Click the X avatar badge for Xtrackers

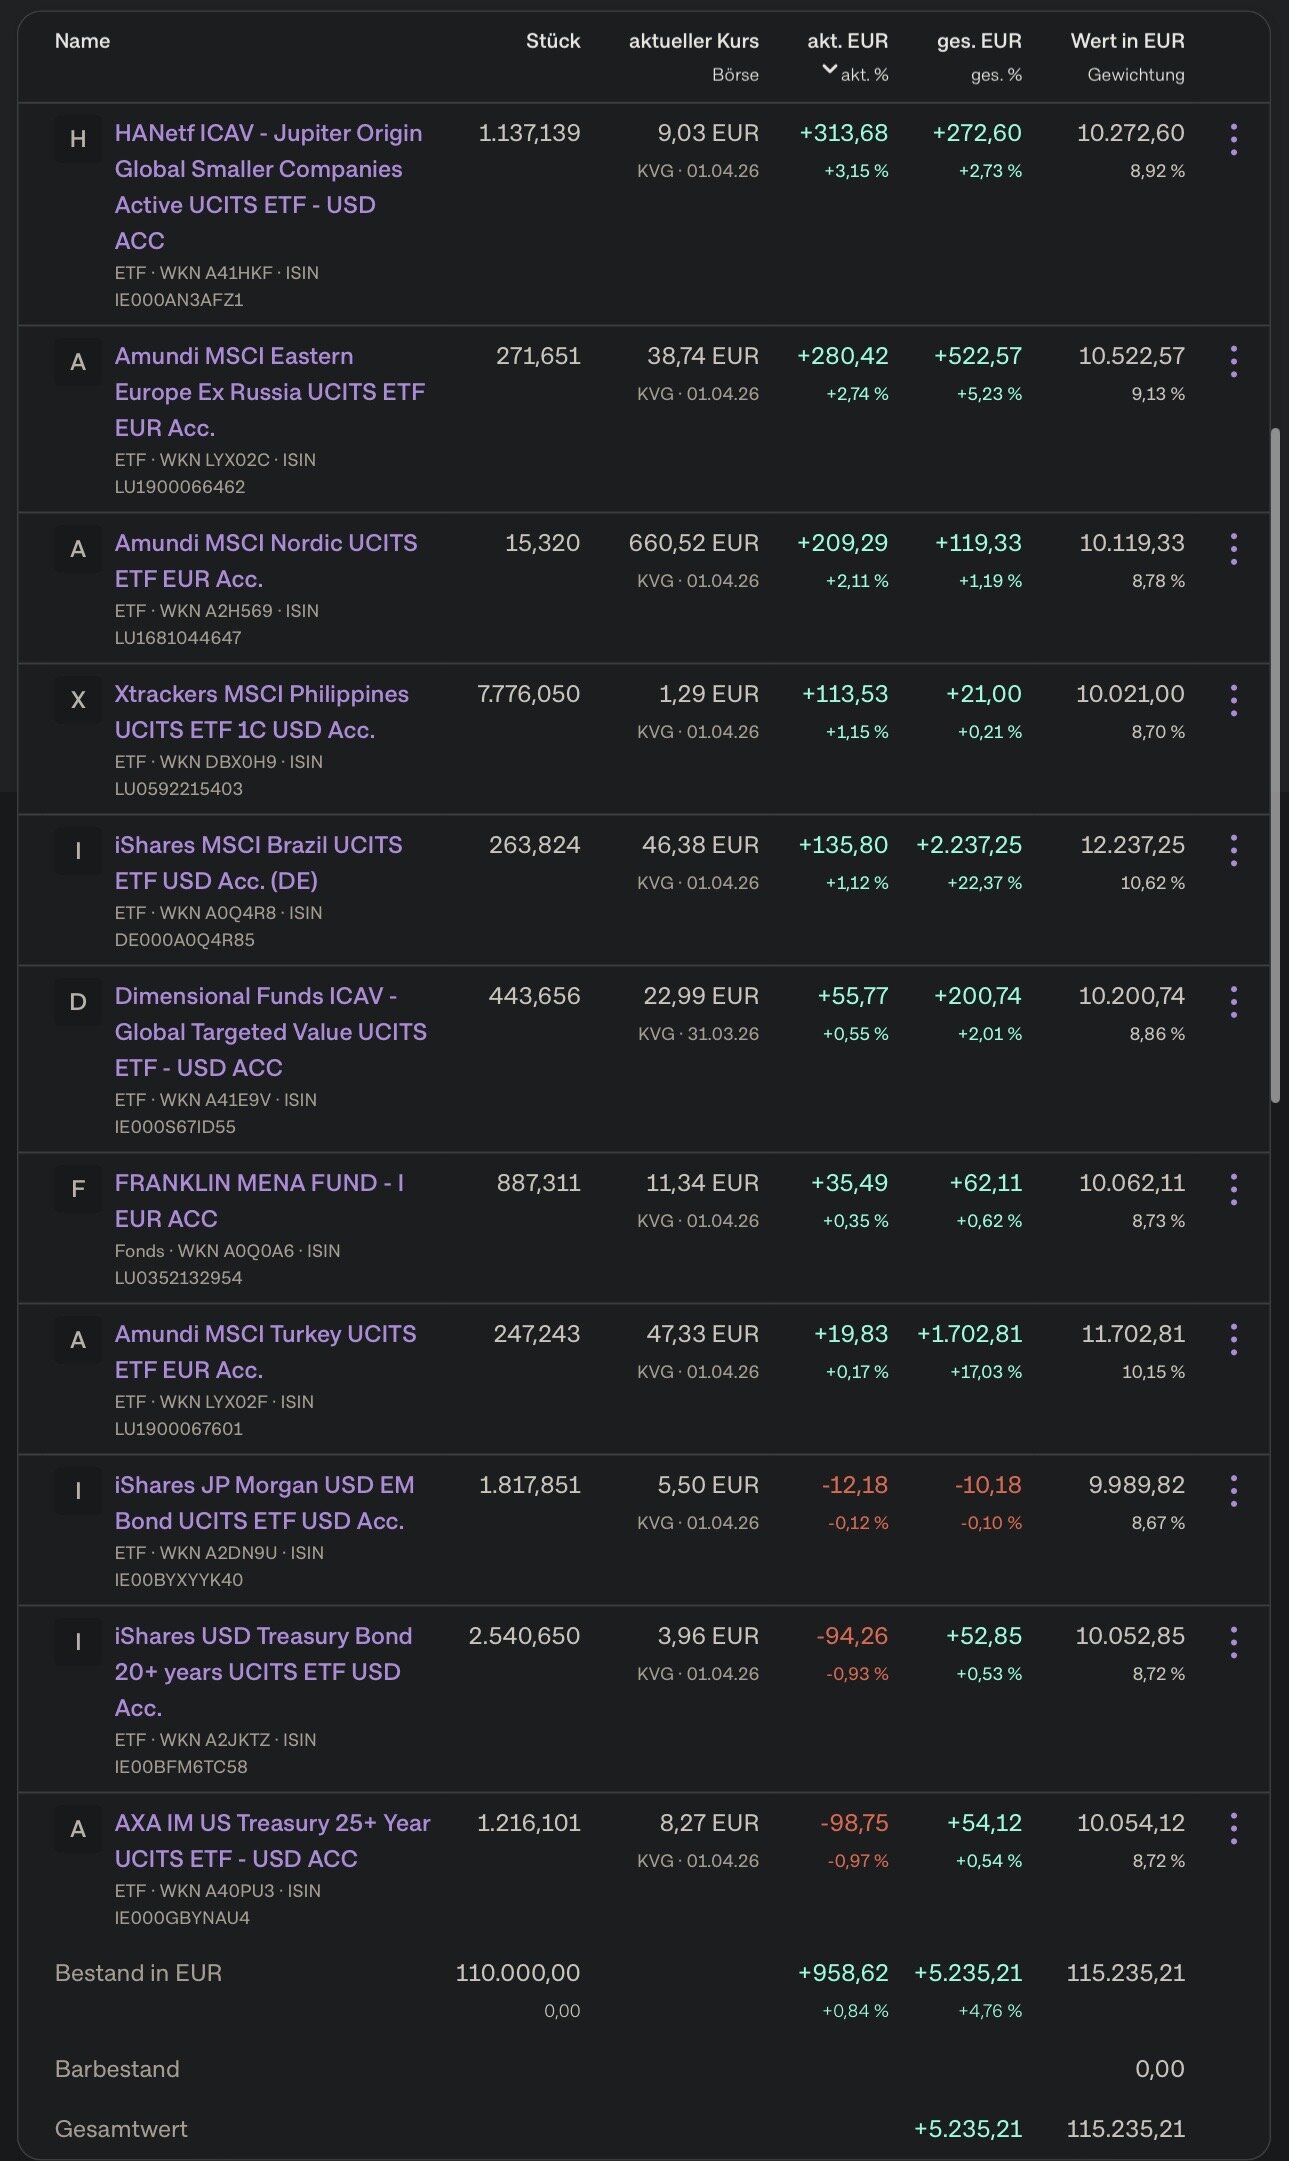(78, 700)
